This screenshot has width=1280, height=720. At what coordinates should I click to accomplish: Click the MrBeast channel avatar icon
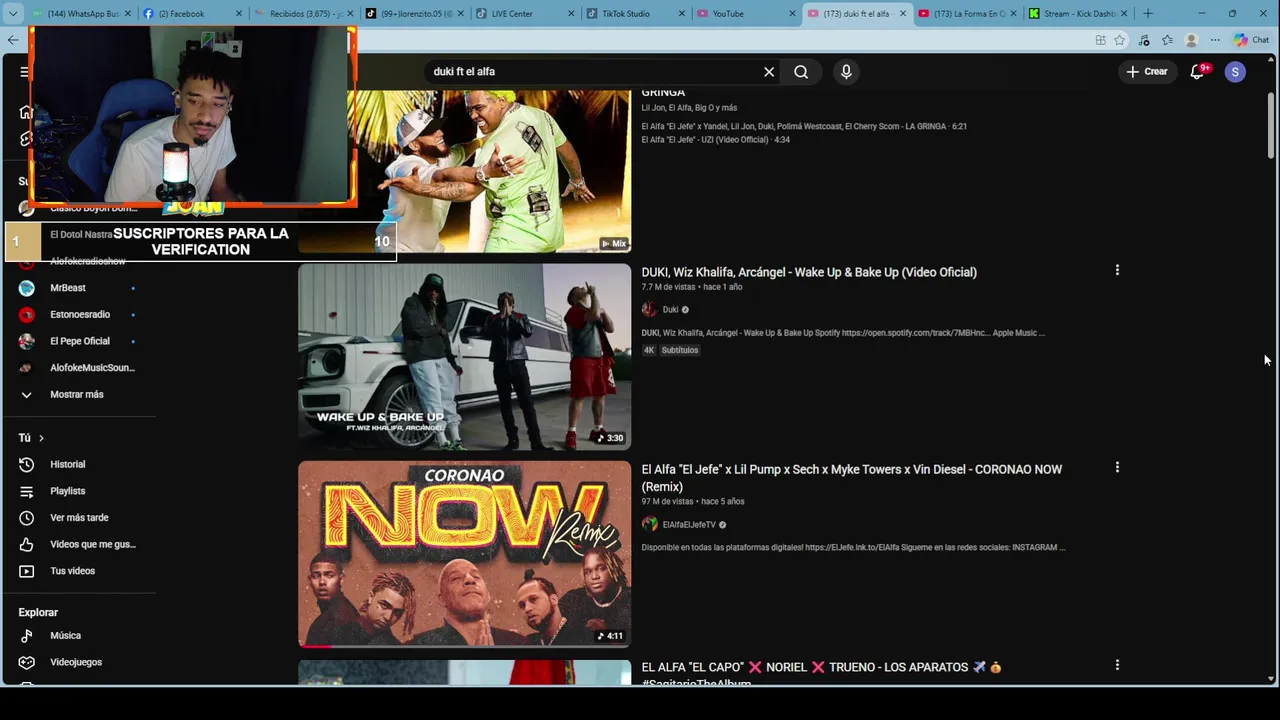point(27,288)
